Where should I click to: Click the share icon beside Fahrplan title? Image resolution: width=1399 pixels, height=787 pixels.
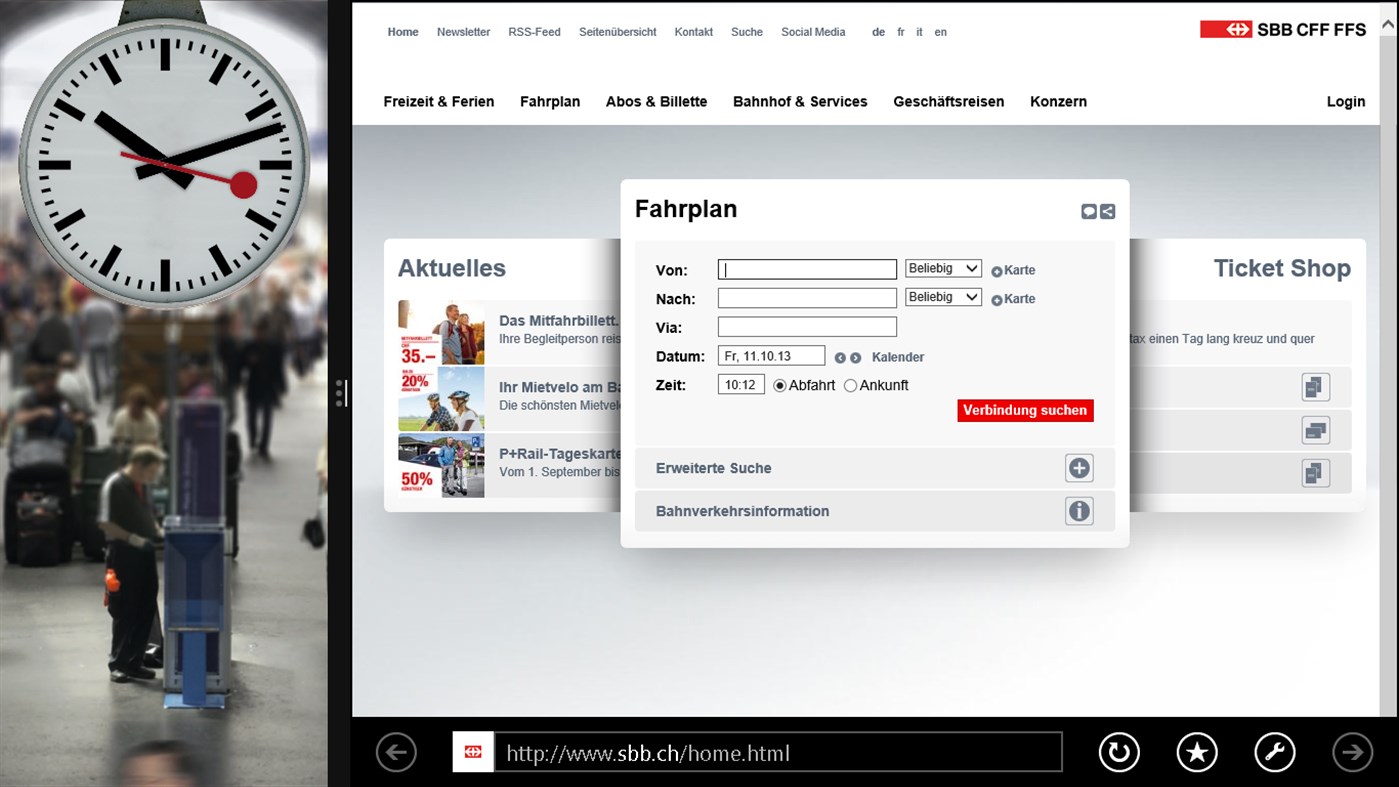(1107, 212)
